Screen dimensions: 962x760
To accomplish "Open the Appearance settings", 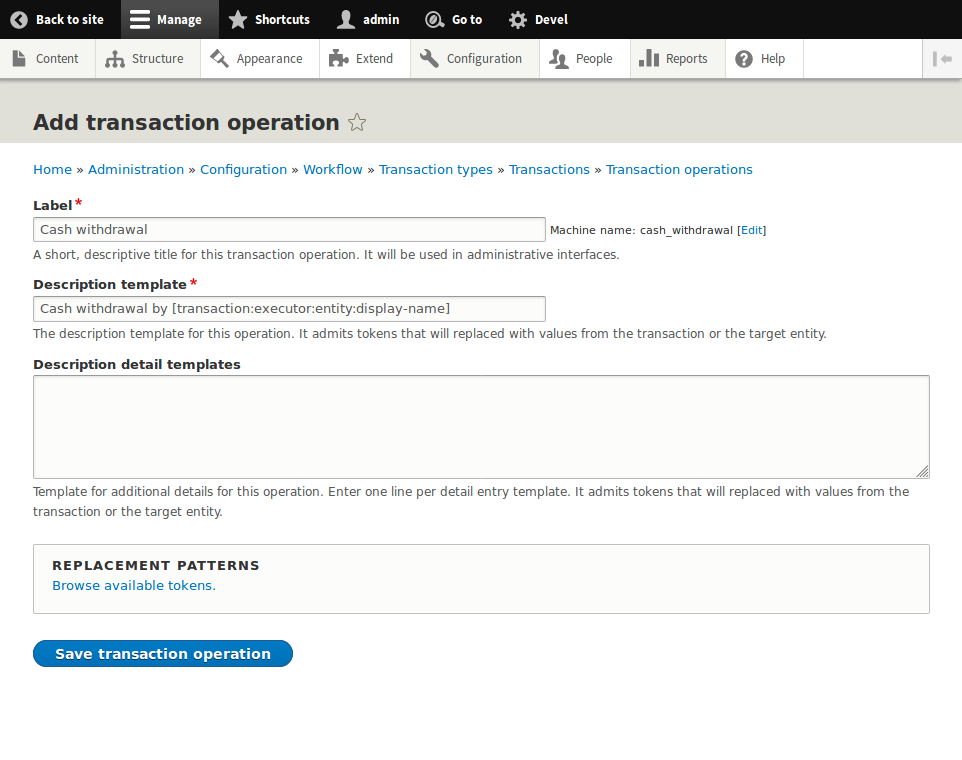I will [x=219, y=59].
